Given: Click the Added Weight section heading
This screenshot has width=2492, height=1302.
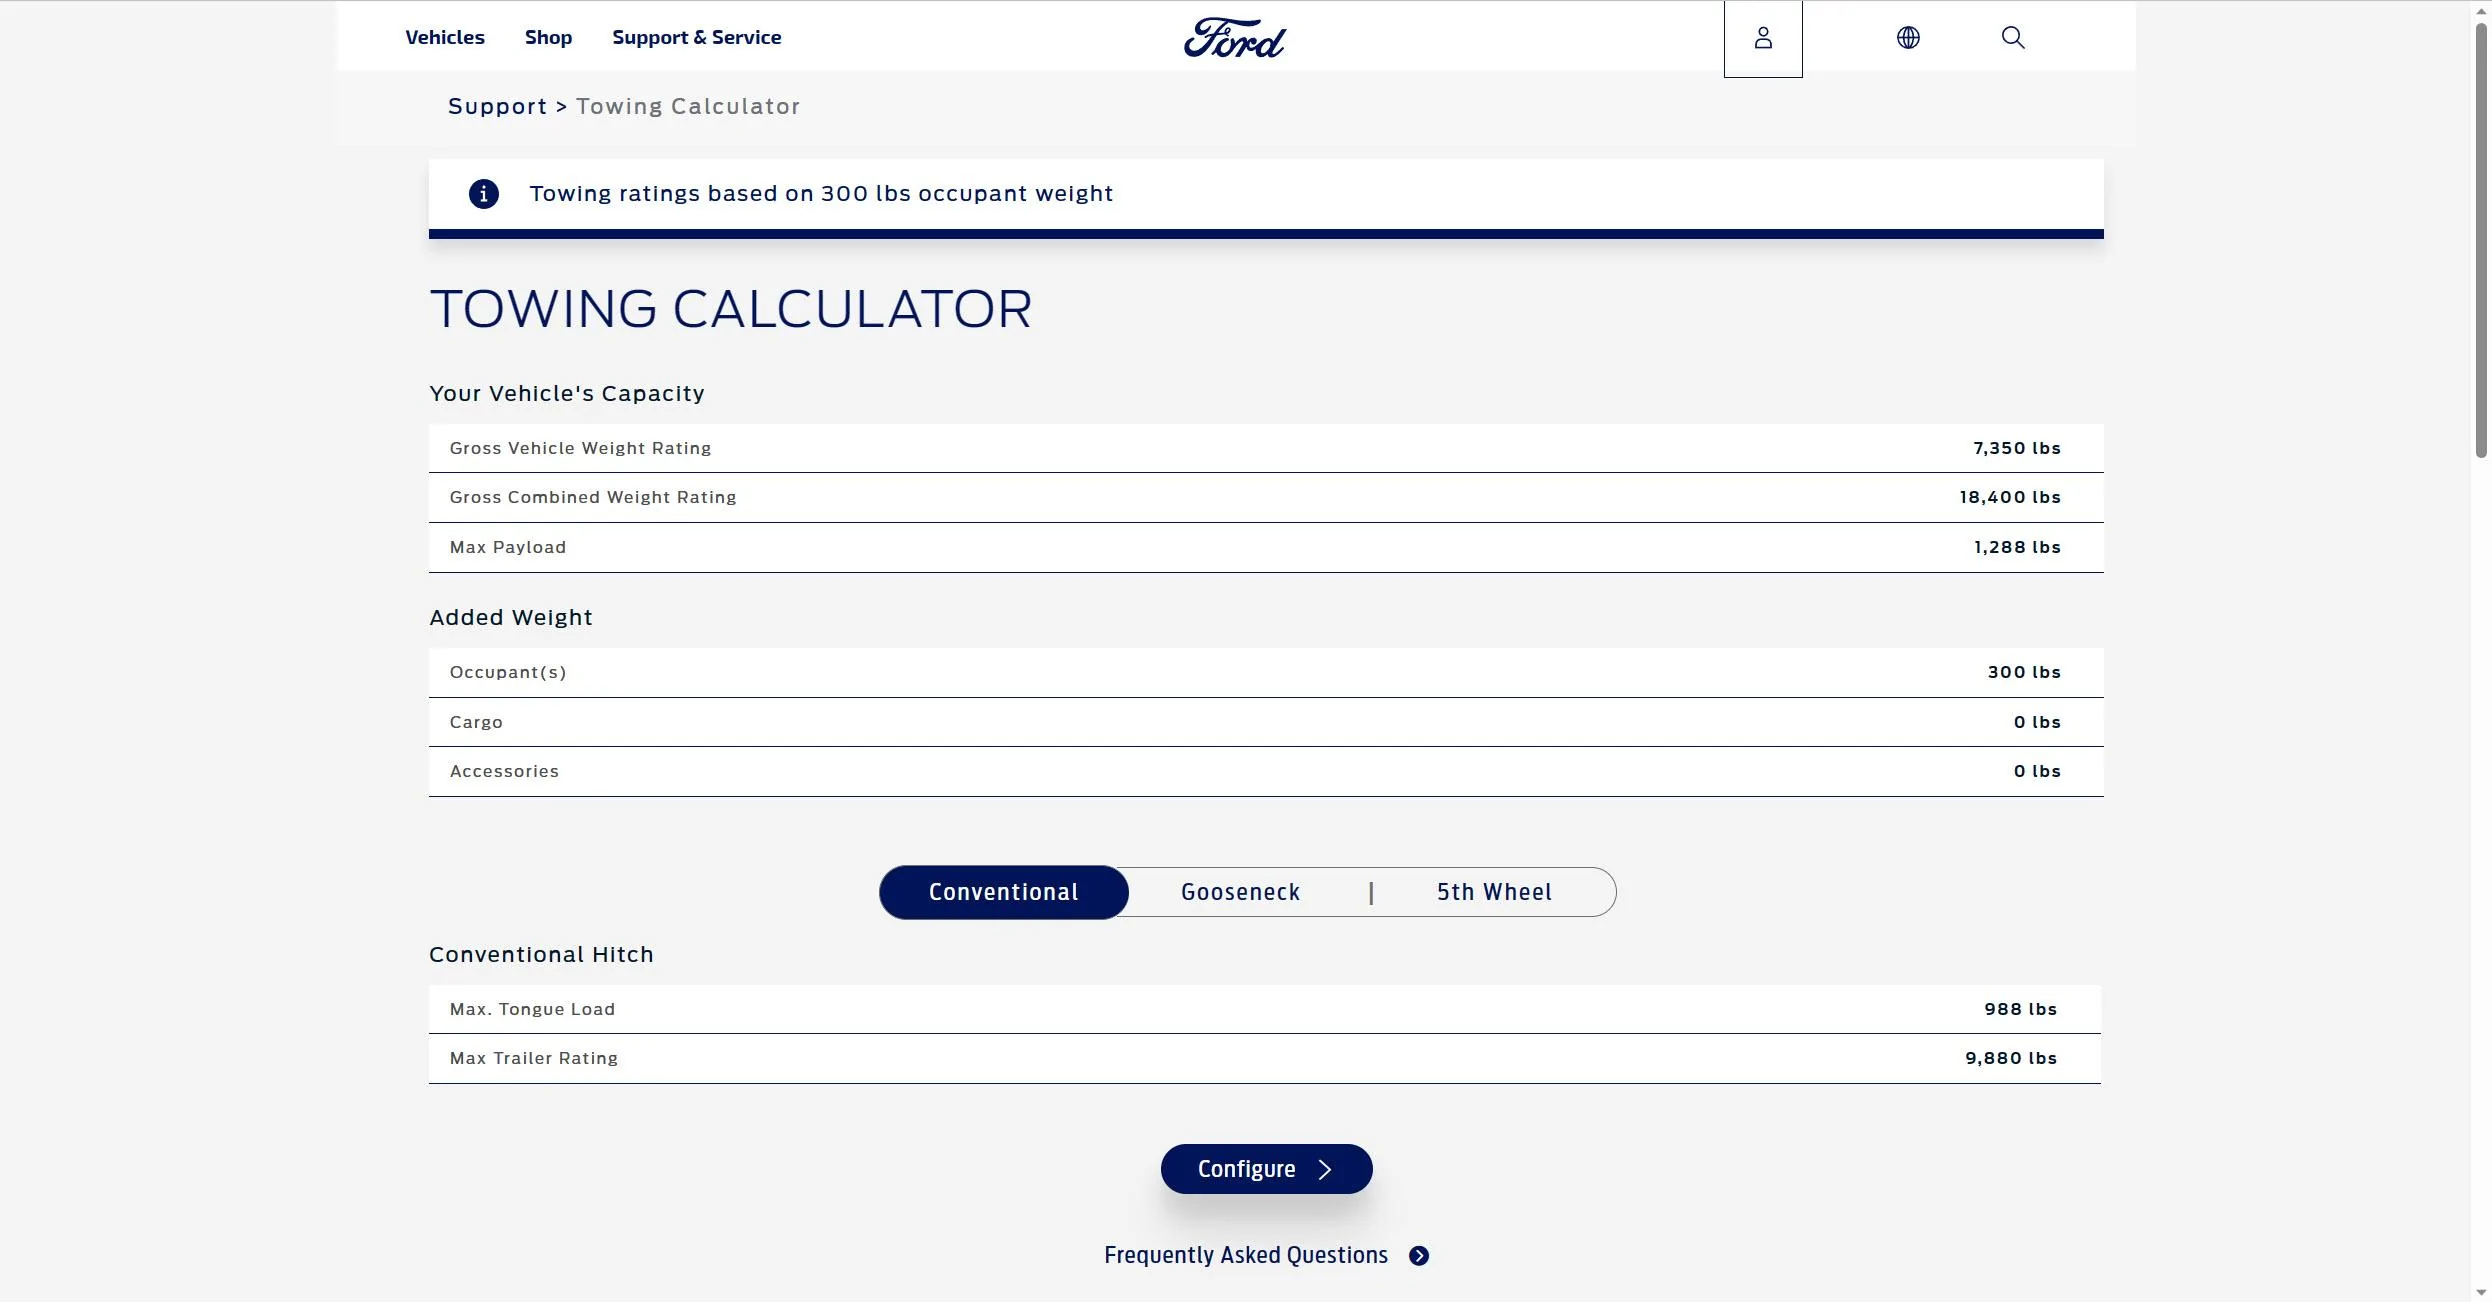Looking at the screenshot, I should [511, 617].
